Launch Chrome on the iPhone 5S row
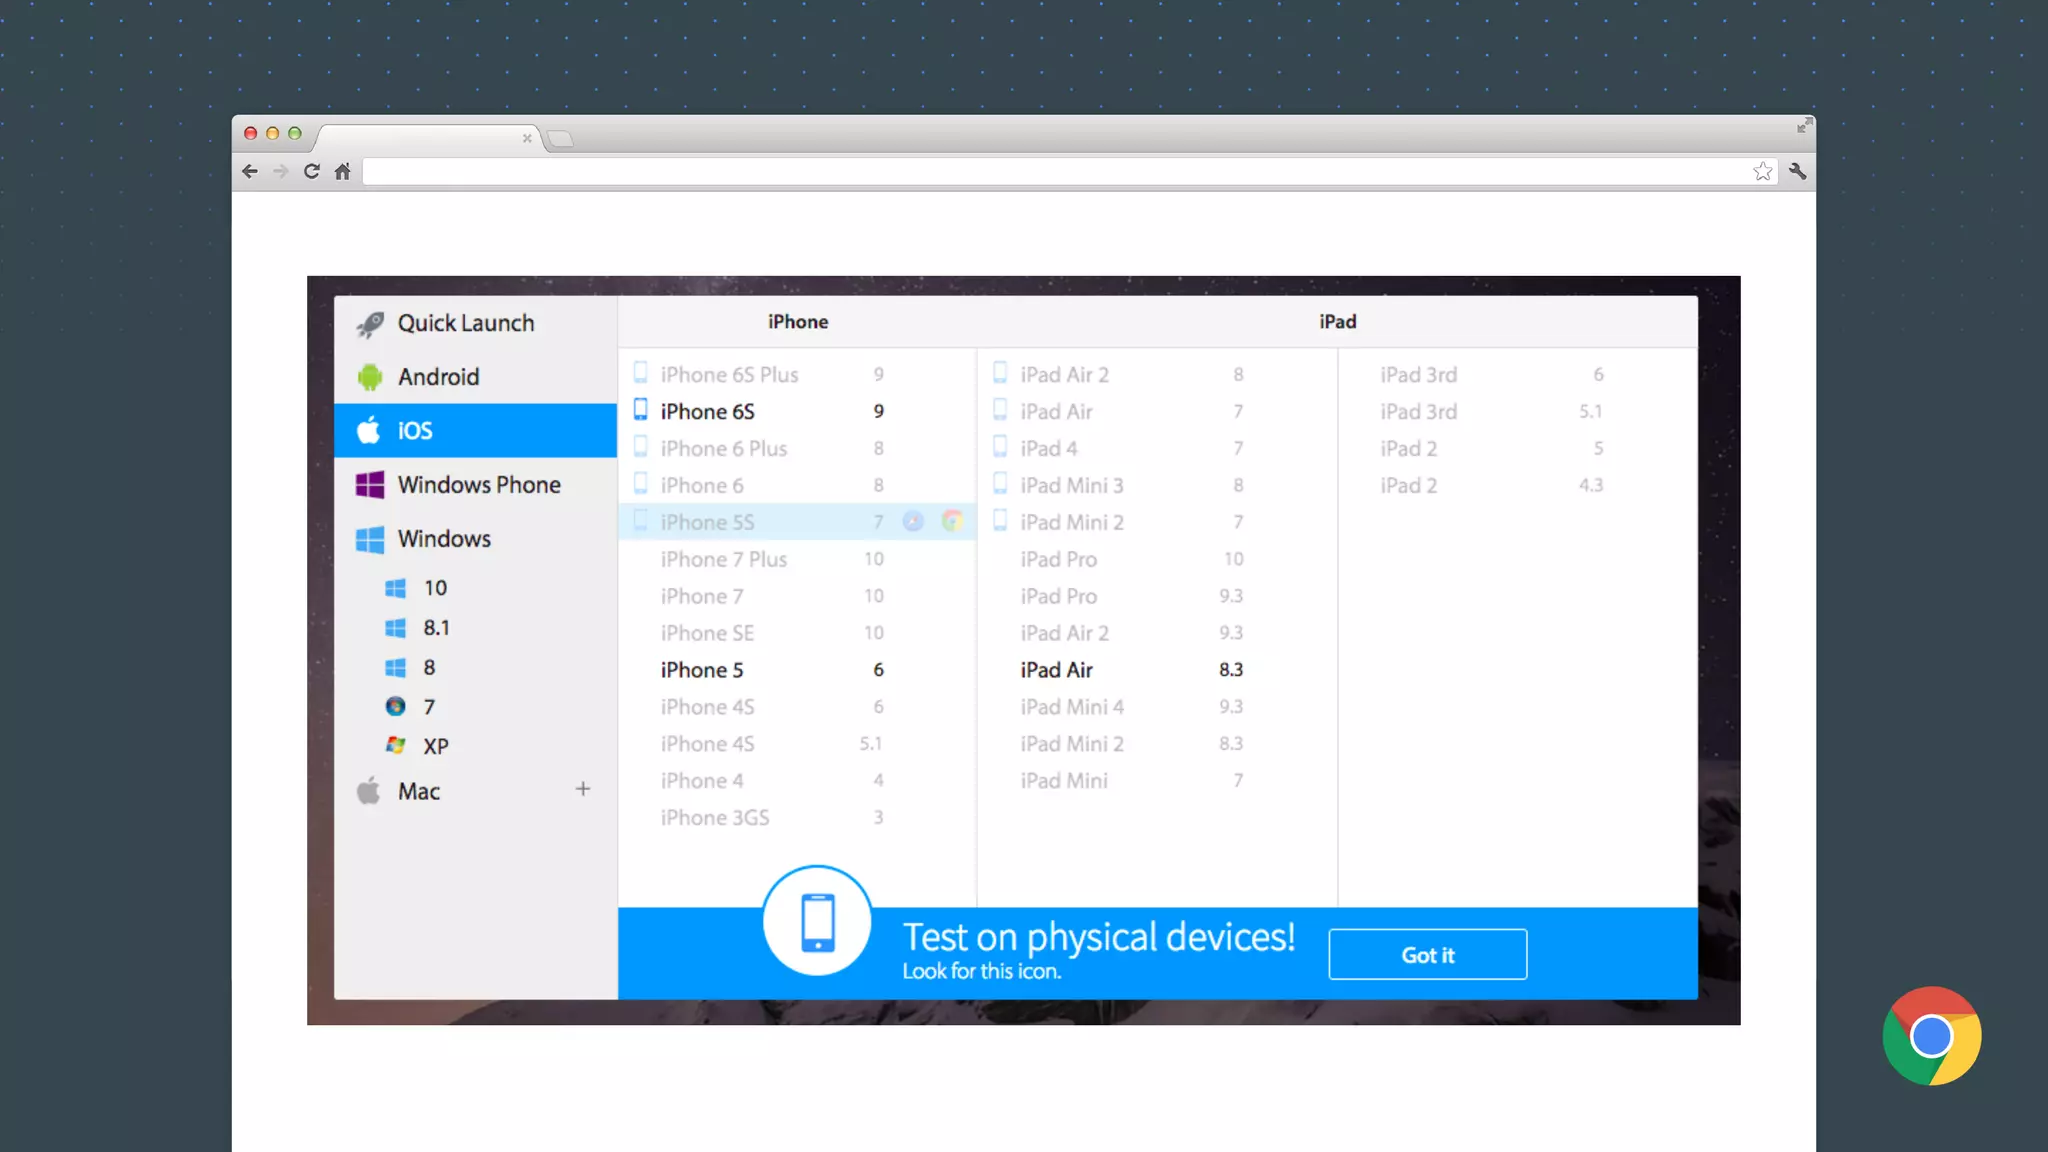This screenshot has height=1152, width=2048. pyautogui.click(x=952, y=521)
